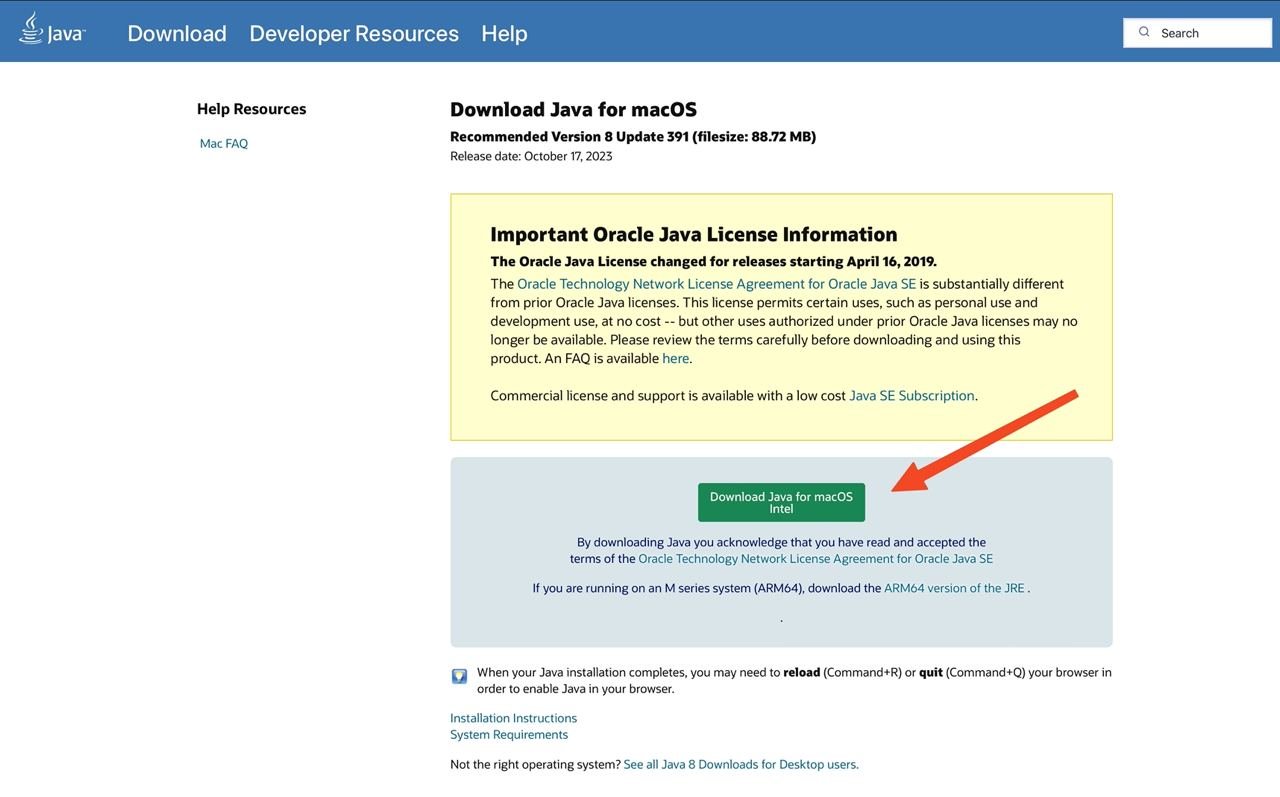Open the Download menu in the header
The height and width of the screenshot is (797, 1280).
(x=177, y=33)
